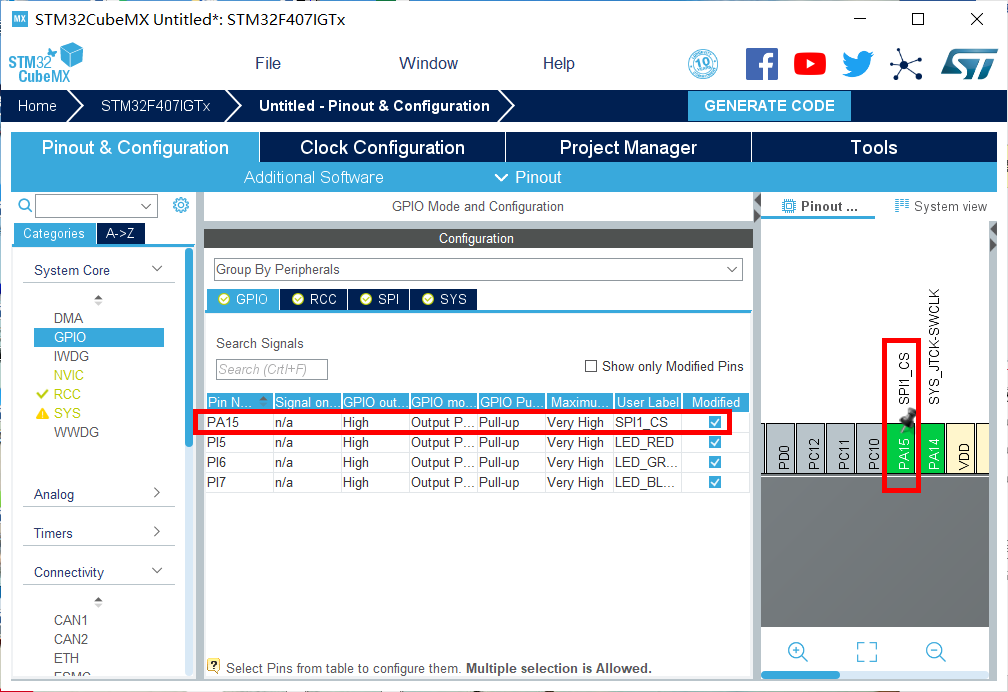Go to Home in the breadcrumb
Image resolution: width=1008 pixels, height=692 pixels.
pyautogui.click(x=37, y=106)
